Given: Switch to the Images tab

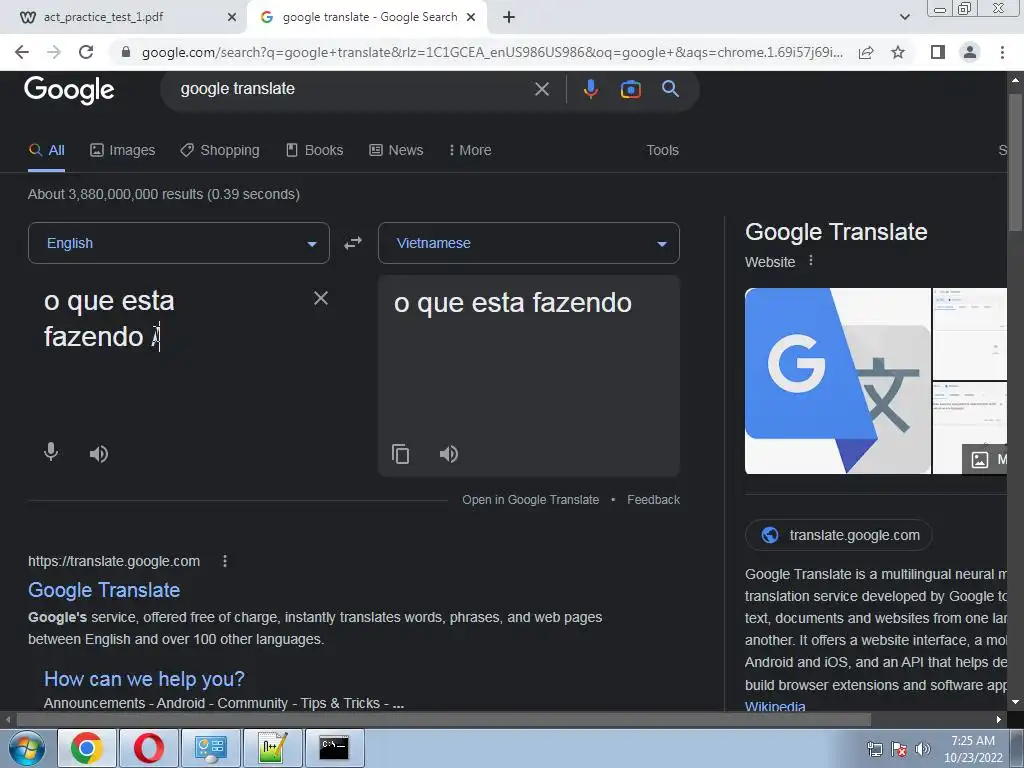Looking at the screenshot, I should tap(123, 150).
